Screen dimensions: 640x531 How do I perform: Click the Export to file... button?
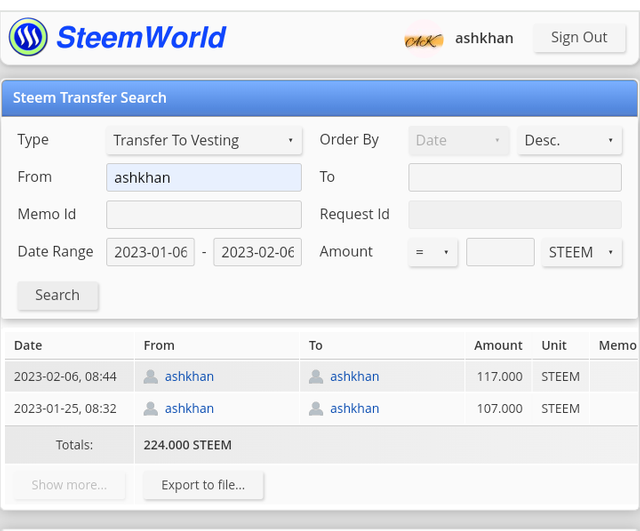pos(203,485)
